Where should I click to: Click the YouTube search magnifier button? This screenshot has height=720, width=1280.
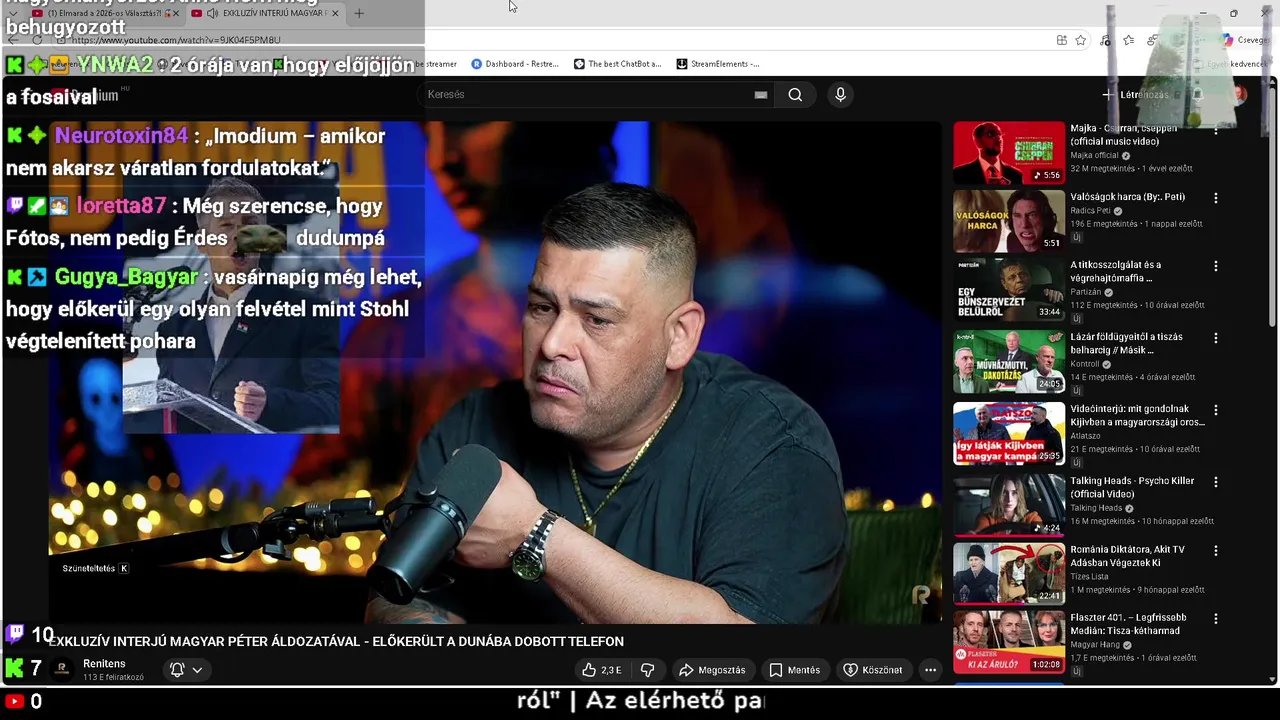795,94
